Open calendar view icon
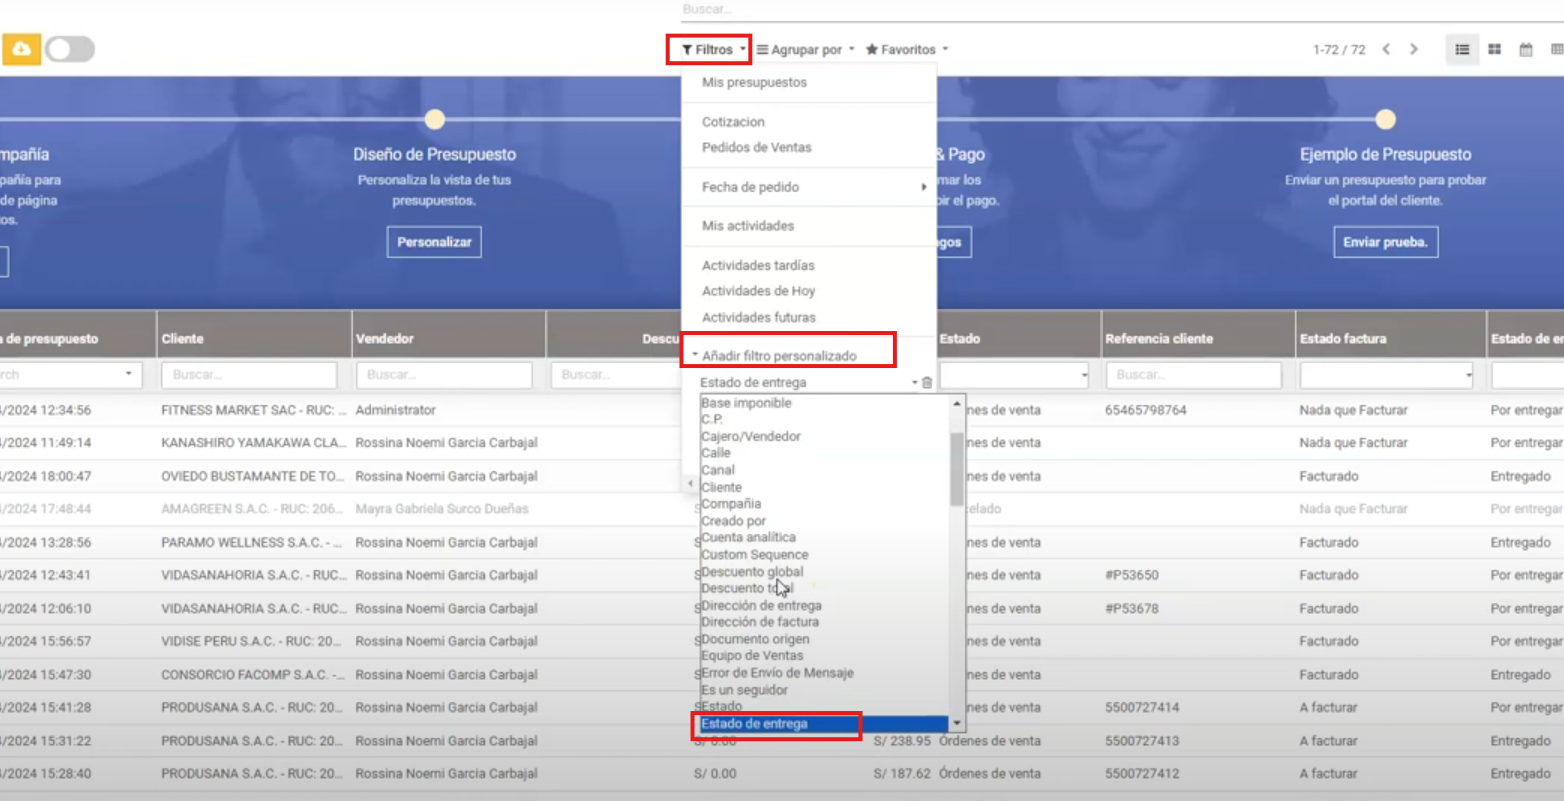 (1526, 49)
